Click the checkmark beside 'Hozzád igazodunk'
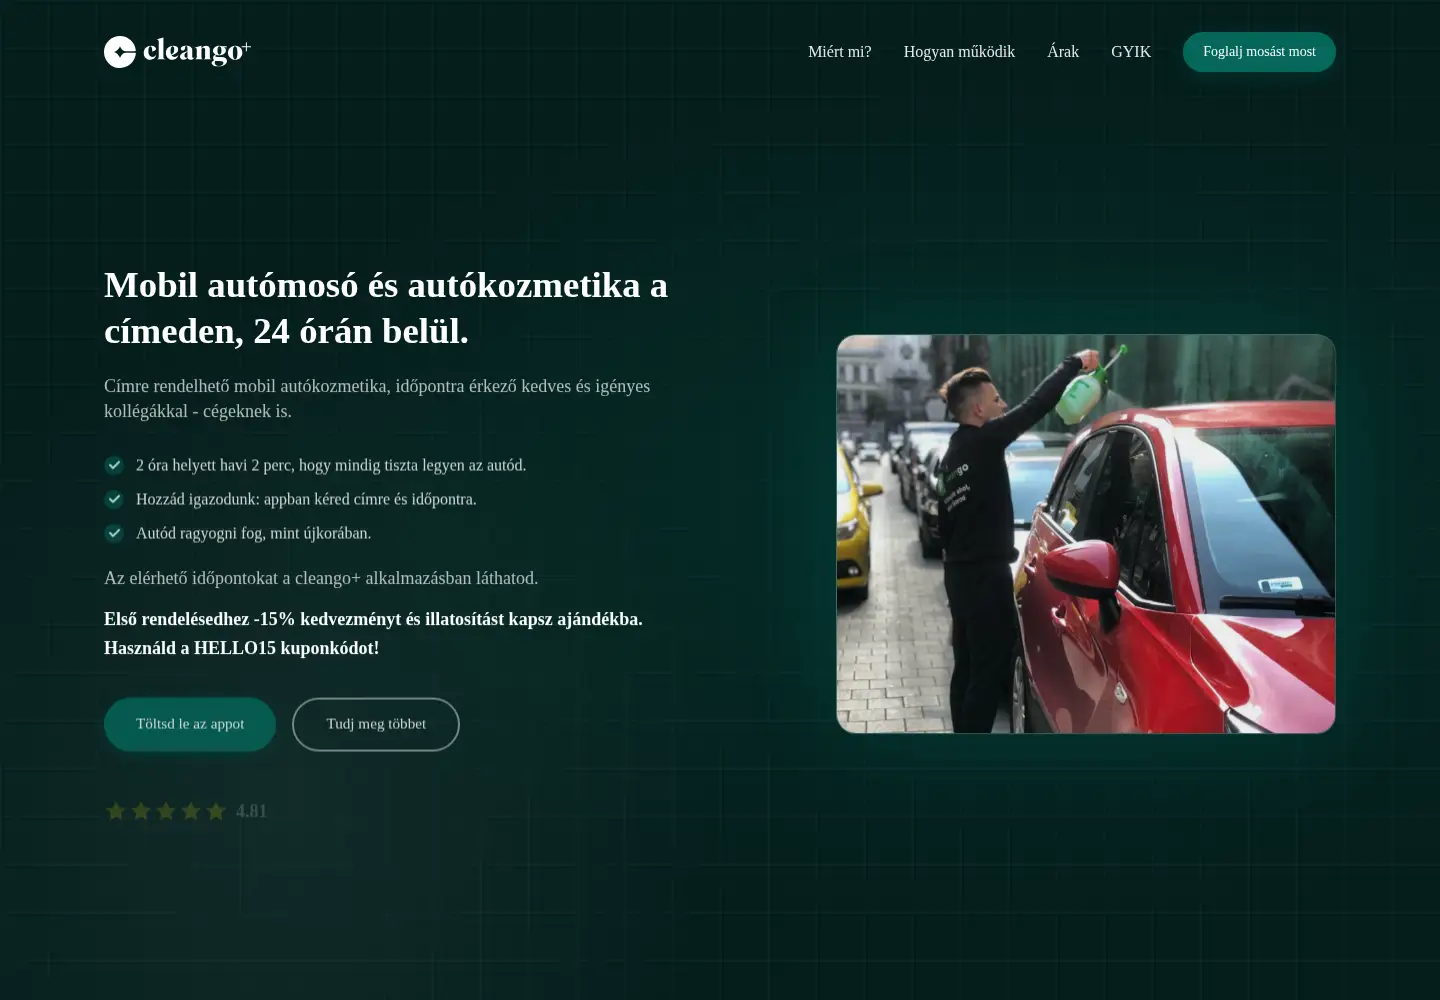 tap(114, 499)
